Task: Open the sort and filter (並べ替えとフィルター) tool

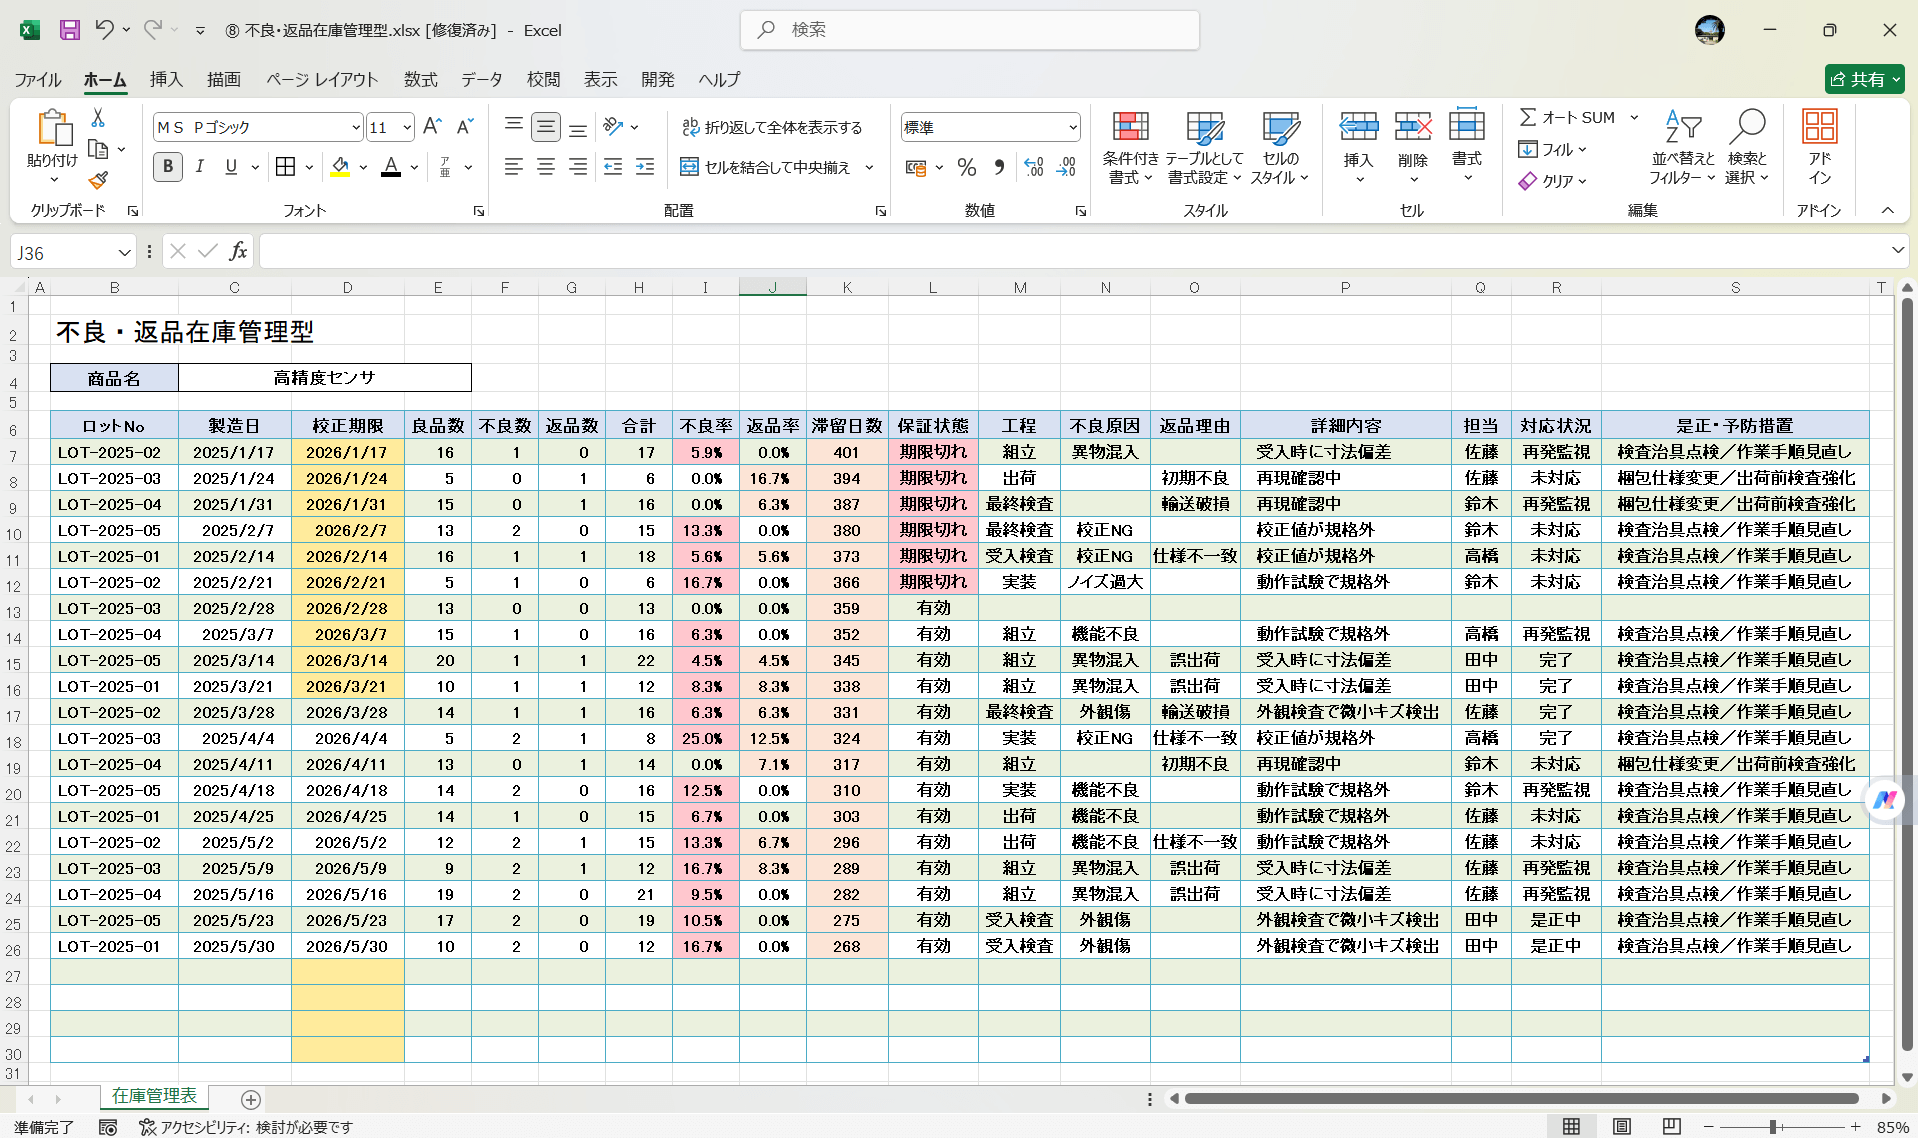Action: coord(1682,147)
